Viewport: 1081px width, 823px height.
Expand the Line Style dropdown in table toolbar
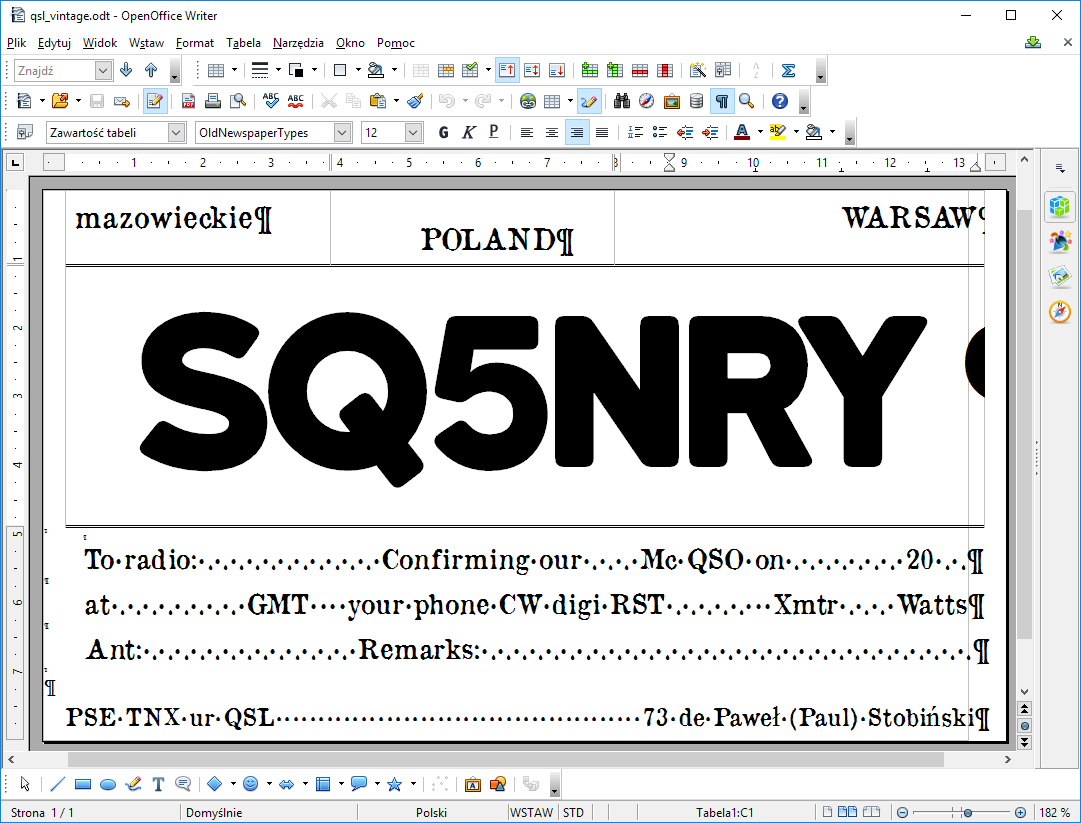(278, 70)
